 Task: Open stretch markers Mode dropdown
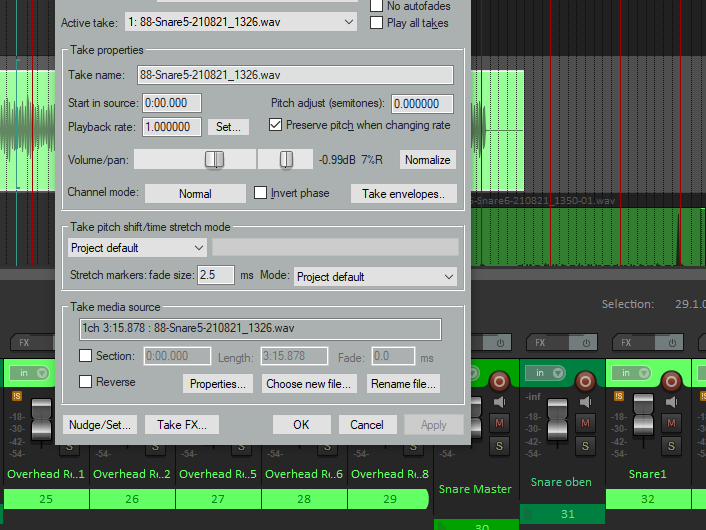pyautogui.click(x=375, y=276)
